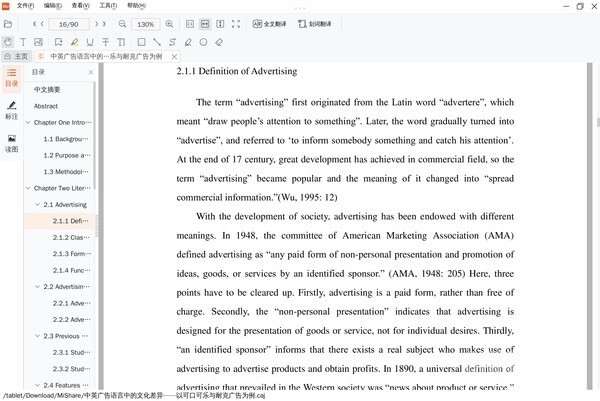
Task: Collapse the 2.1 Advertising outline node
Action: point(37,204)
